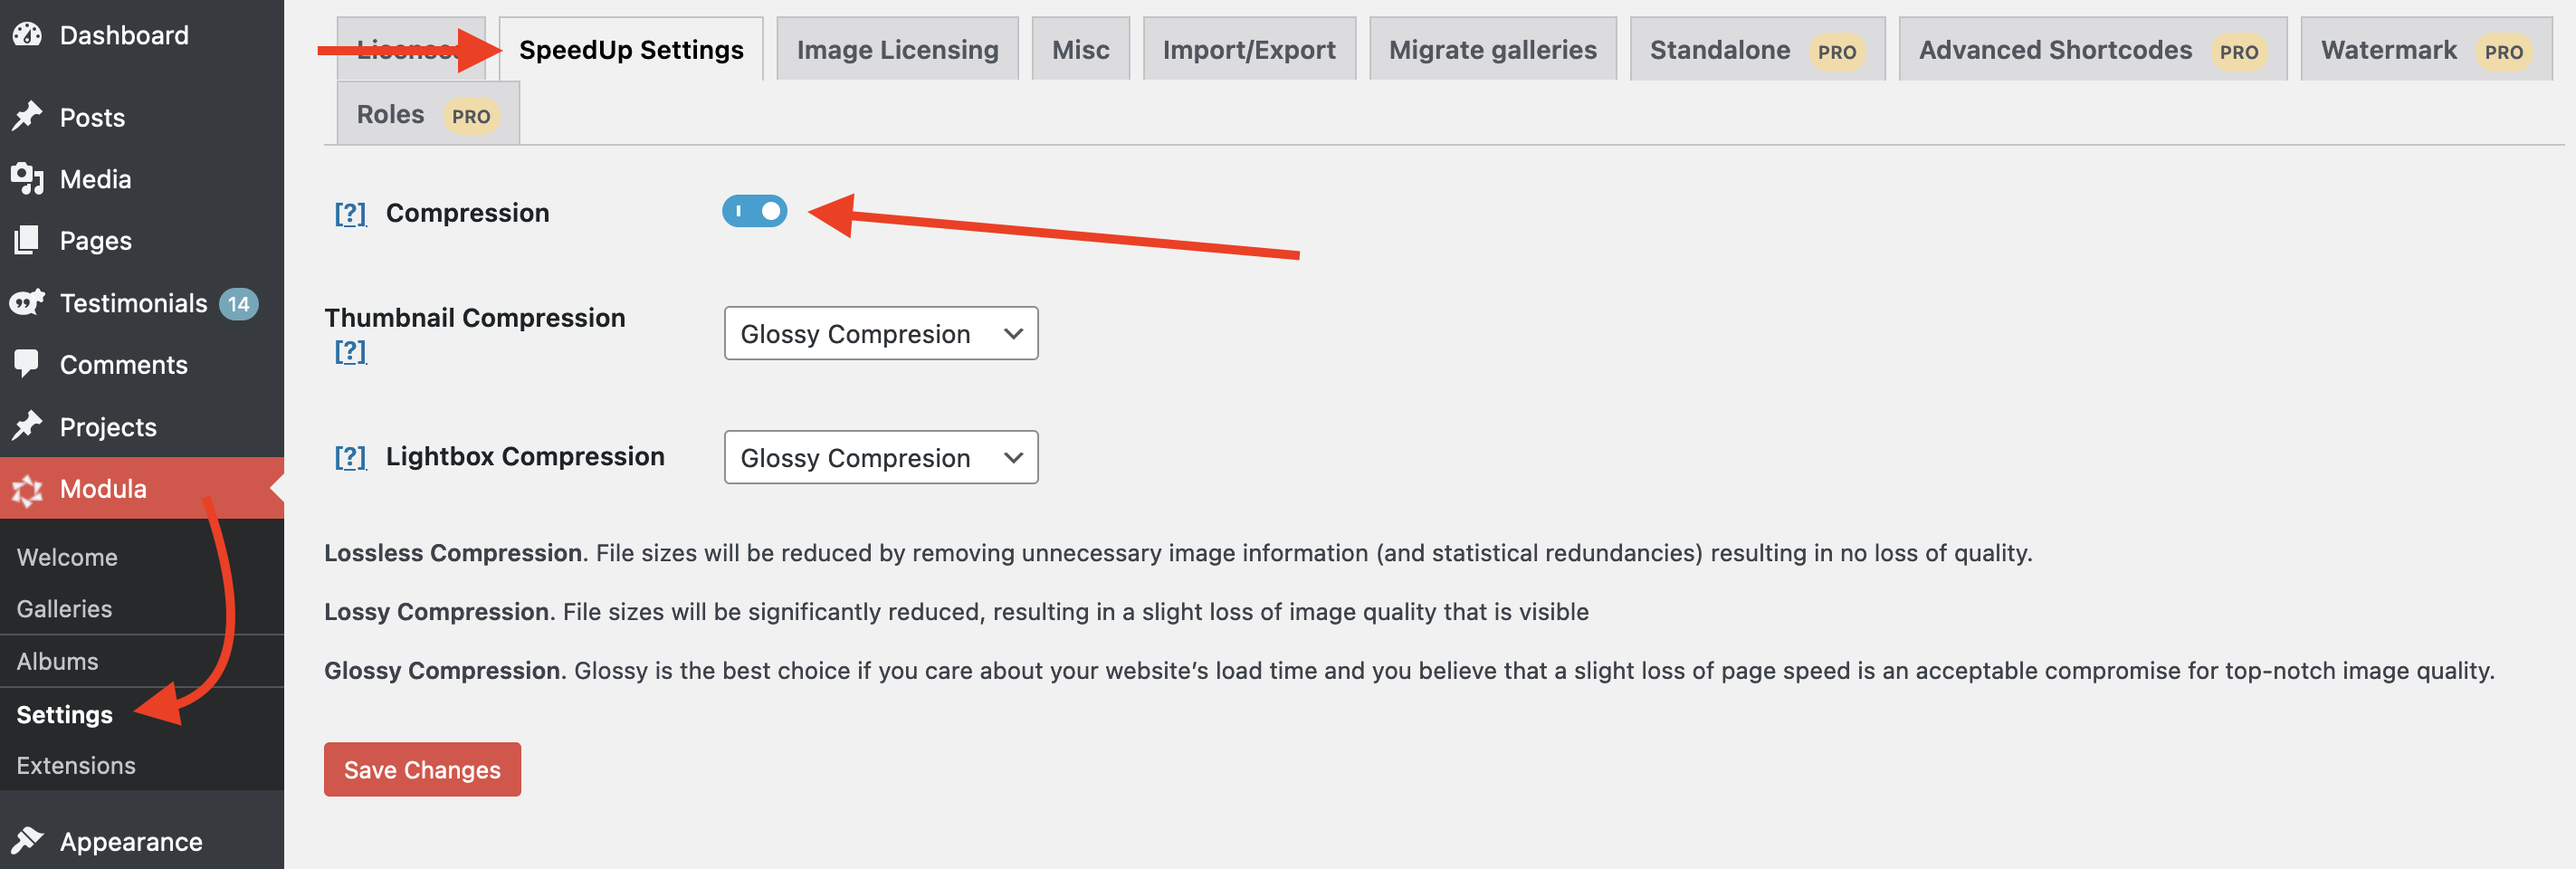The image size is (2576, 869).
Task: Switch to the Image Licensing tab
Action: tap(897, 50)
